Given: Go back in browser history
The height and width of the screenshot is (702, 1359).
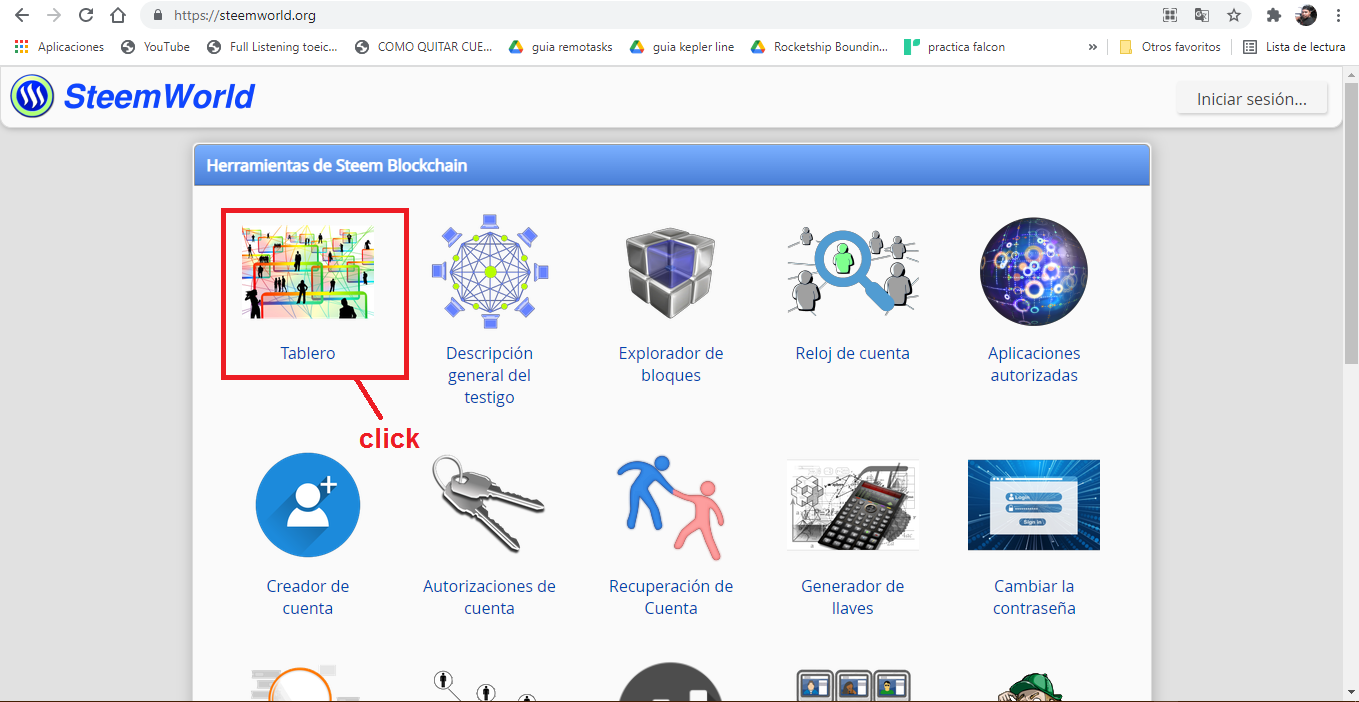Looking at the screenshot, I should pos(22,16).
